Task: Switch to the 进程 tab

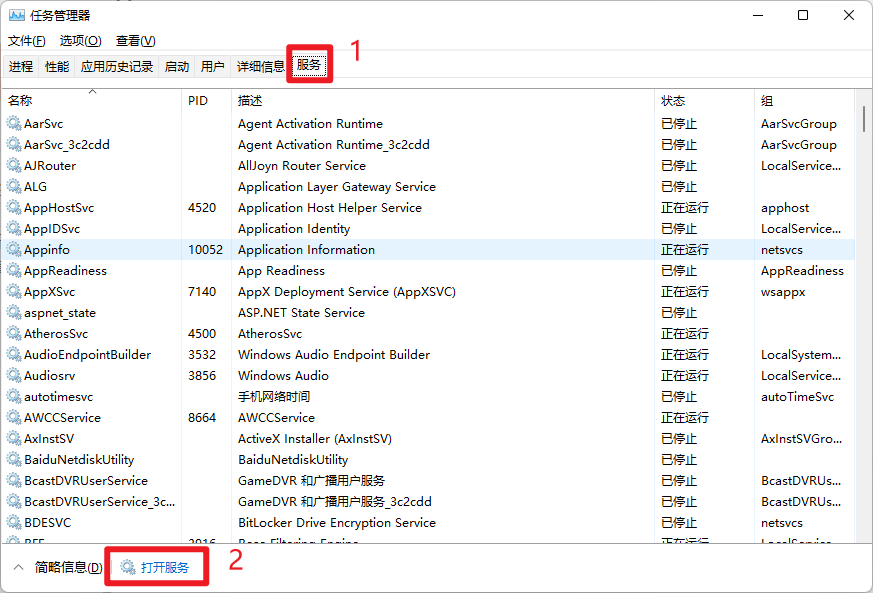Action: click(21, 65)
